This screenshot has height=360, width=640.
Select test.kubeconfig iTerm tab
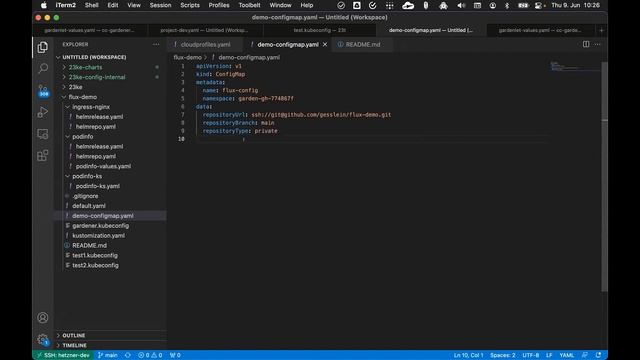click(320, 30)
